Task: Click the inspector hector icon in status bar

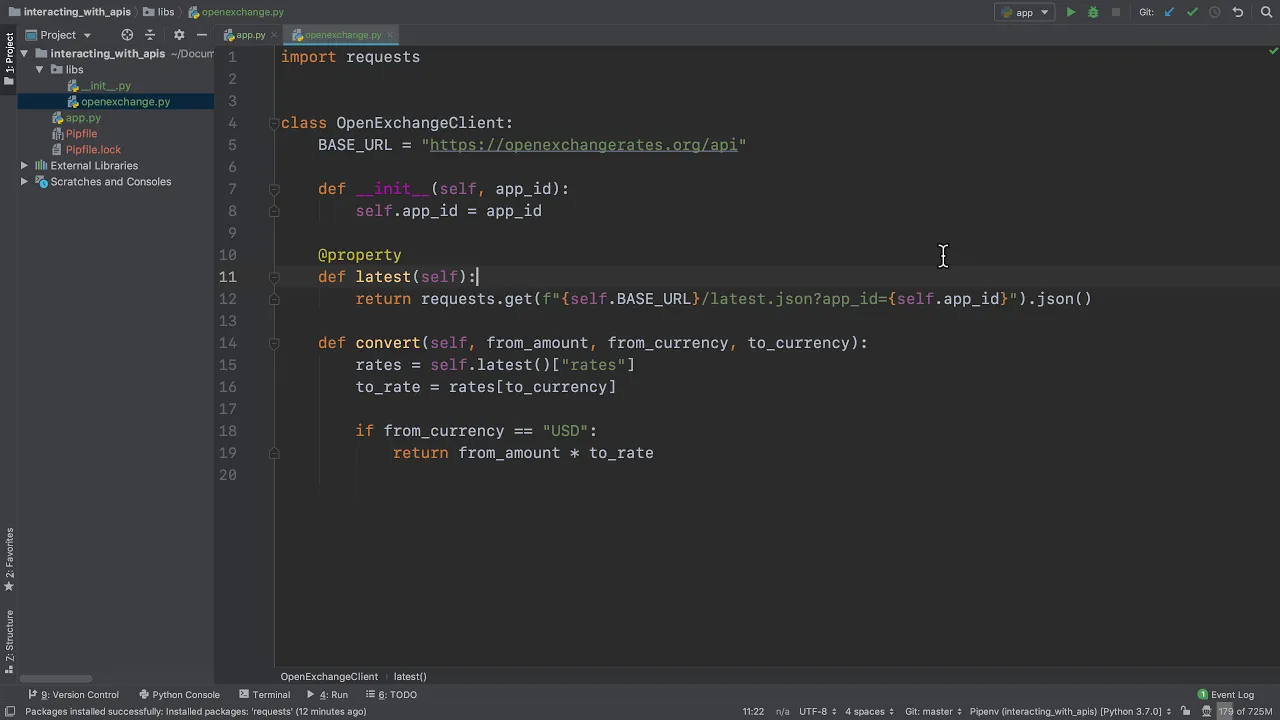Action: [1206, 711]
